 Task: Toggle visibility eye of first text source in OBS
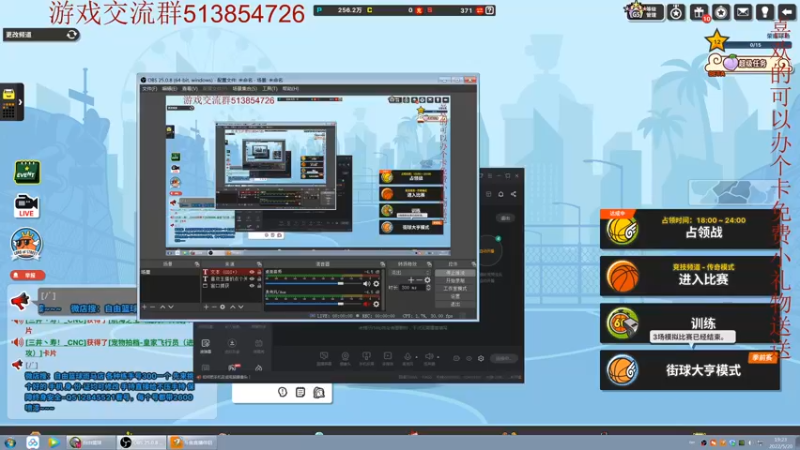pyautogui.click(x=252, y=272)
